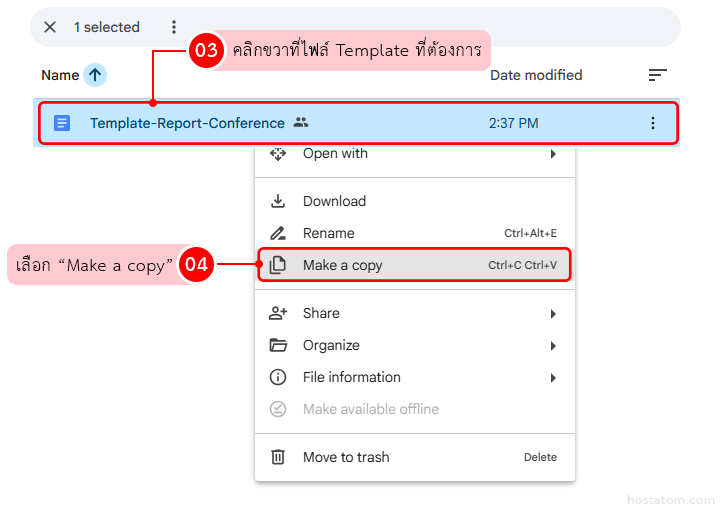
Task: Click the Make a copy icon
Action: point(278,265)
